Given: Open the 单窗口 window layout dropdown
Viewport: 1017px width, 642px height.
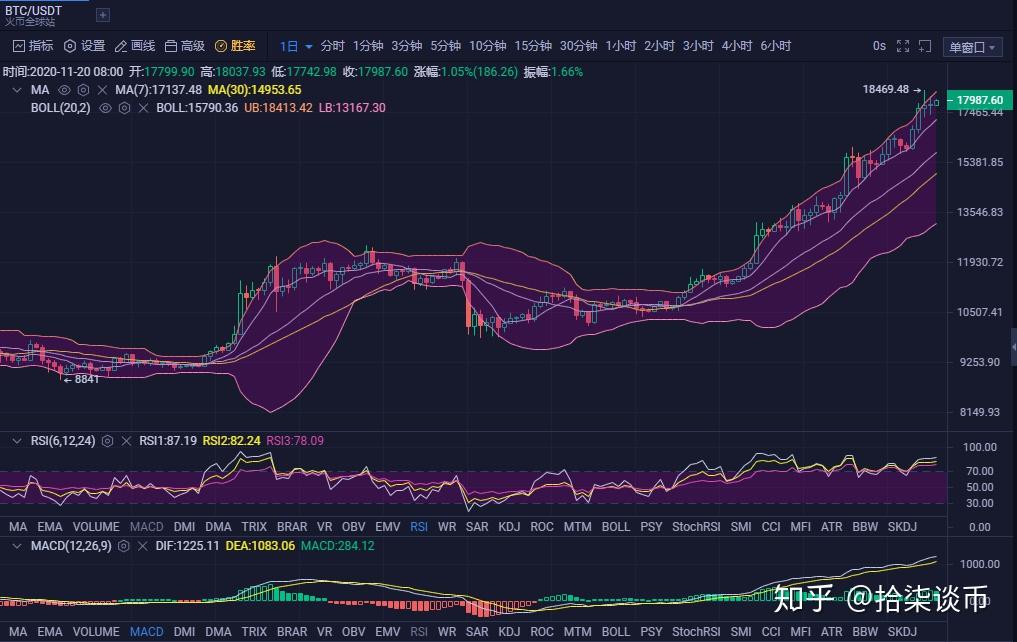Looking at the screenshot, I should coord(972,47).
